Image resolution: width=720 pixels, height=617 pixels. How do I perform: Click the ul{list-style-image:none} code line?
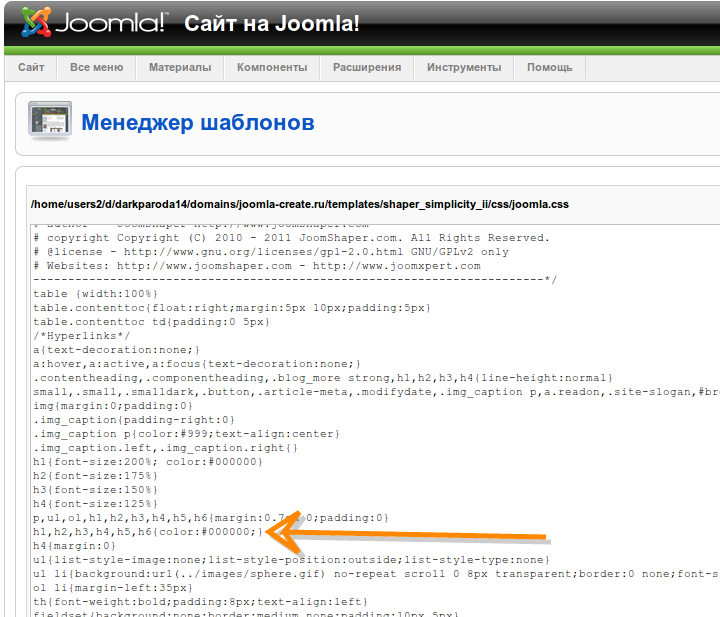pos(290,560)
